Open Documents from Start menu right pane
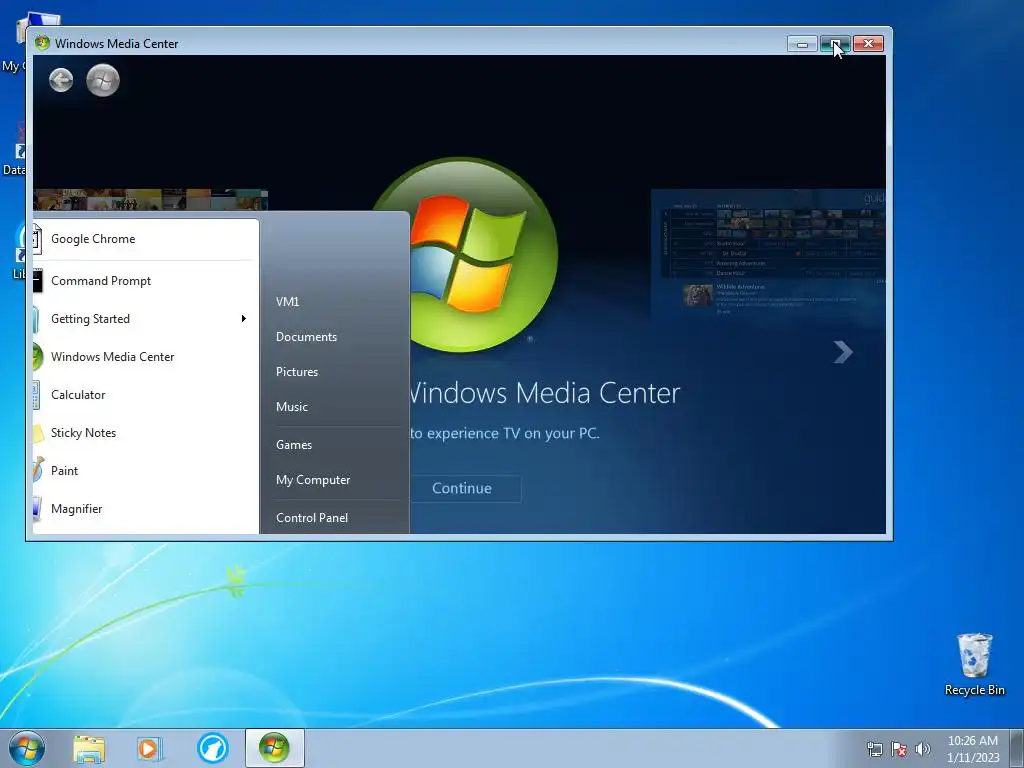Image resolution: width=1024 pixels, height=768 pixels. (x=306, y=337)
